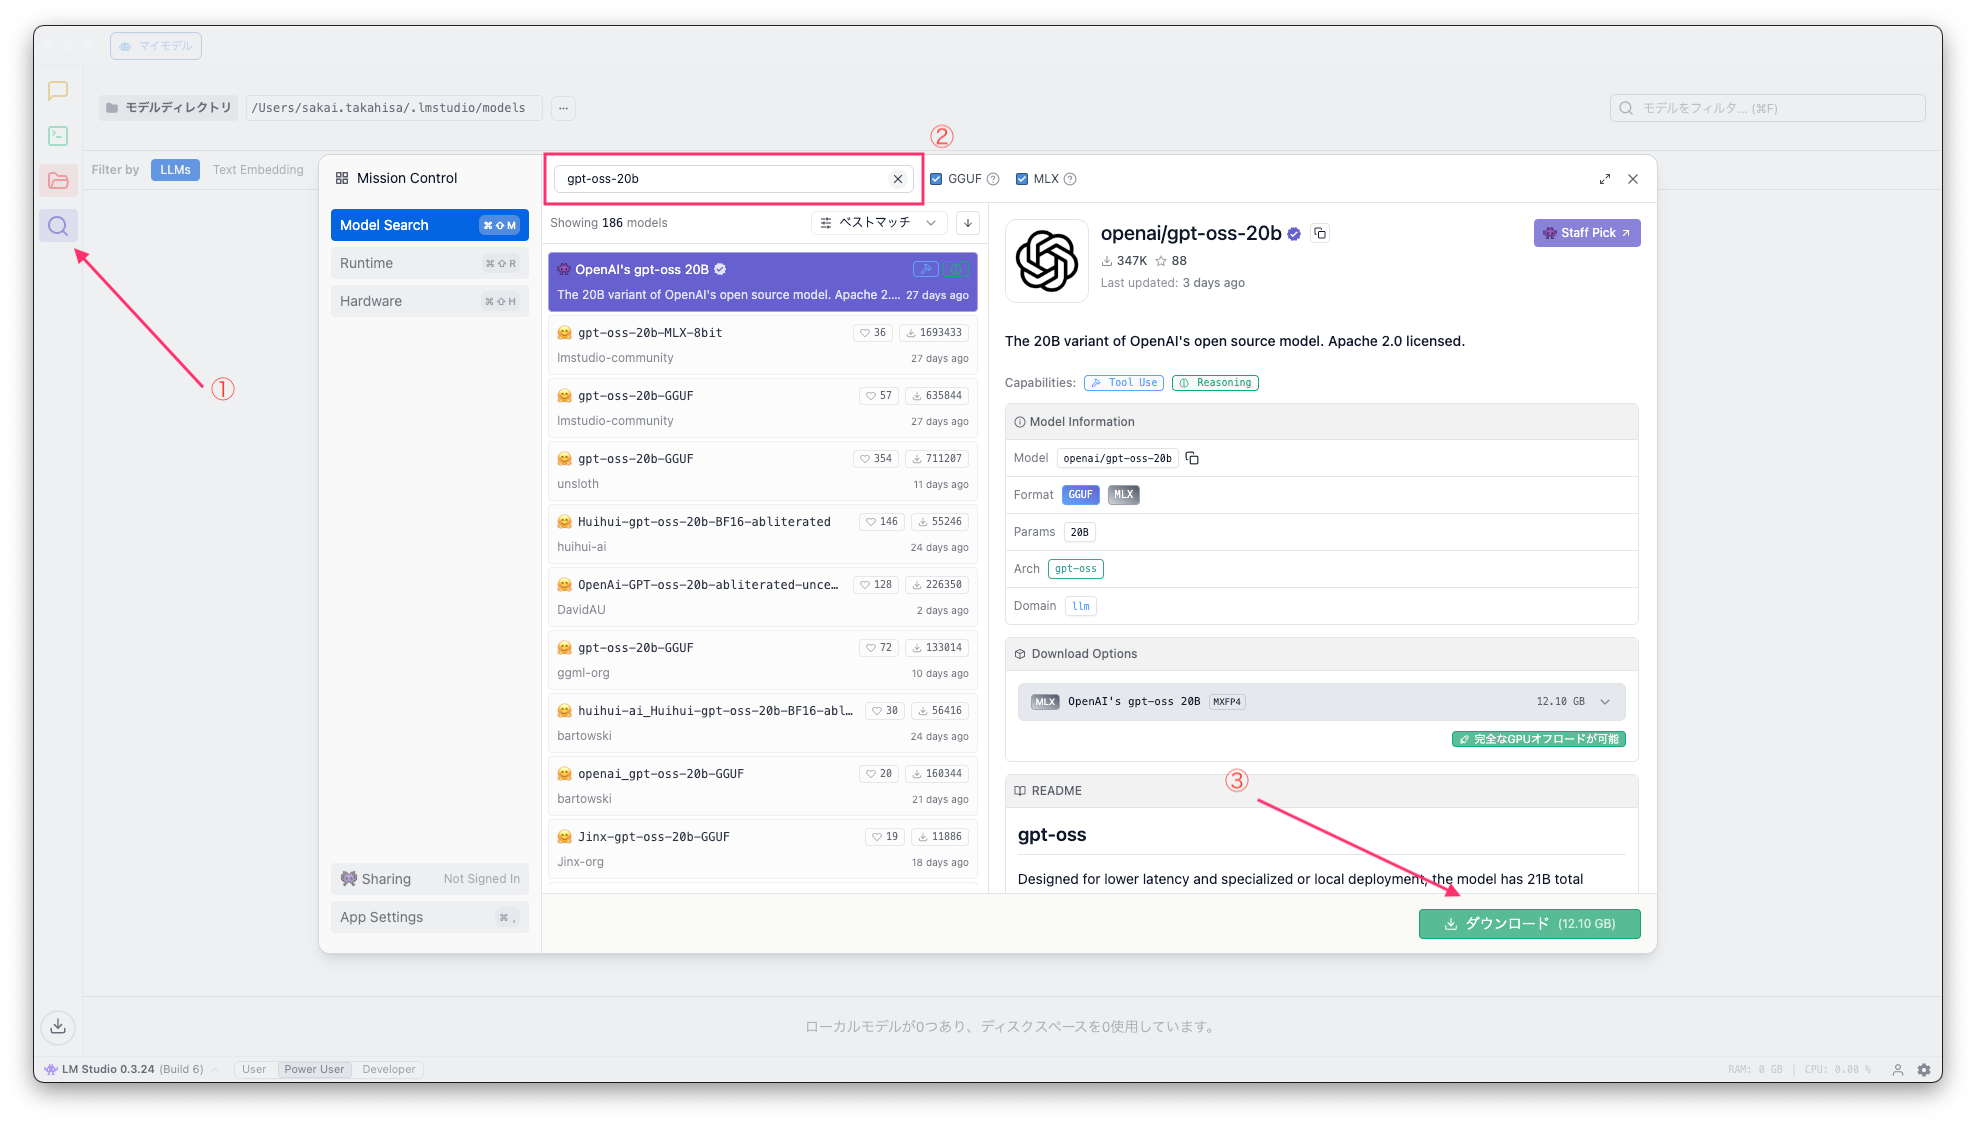Clear the gpt-oss-20b search text
The width and height of the screenshot is (1976, 1124).
(x=898, y=179)
